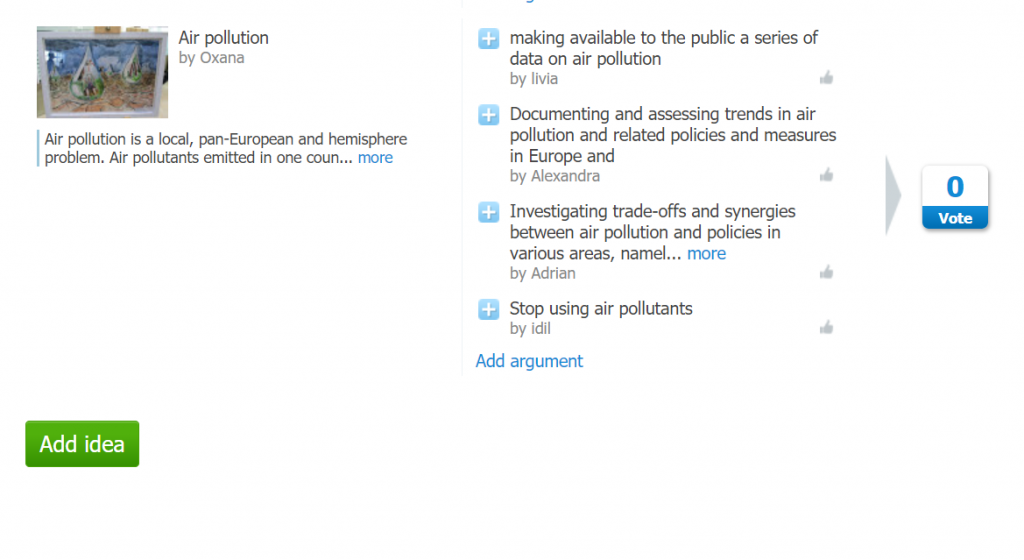This screenshot has width=1024, height=560.
Task: Open argument 'Investigating trade-offs and synergies'
Action: (652, 222)
